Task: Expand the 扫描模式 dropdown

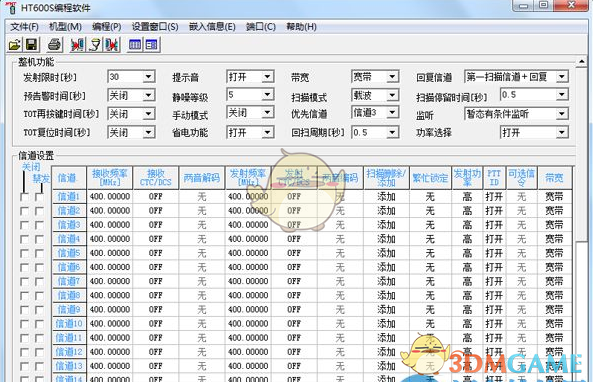Action: [x=393, y=95]
